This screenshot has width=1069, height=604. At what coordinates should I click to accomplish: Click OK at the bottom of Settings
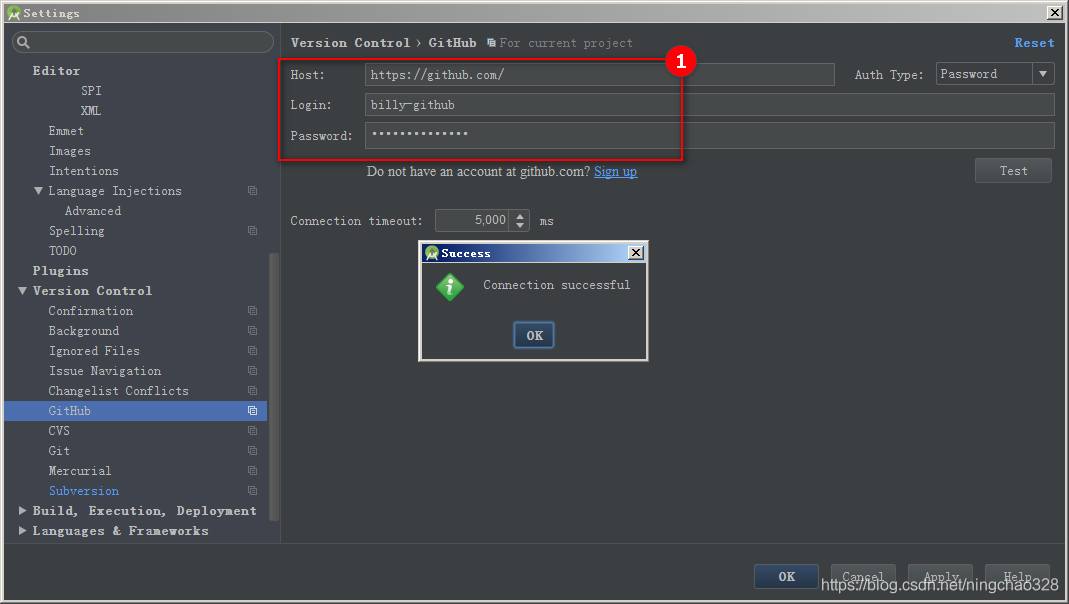pos(786,577)
